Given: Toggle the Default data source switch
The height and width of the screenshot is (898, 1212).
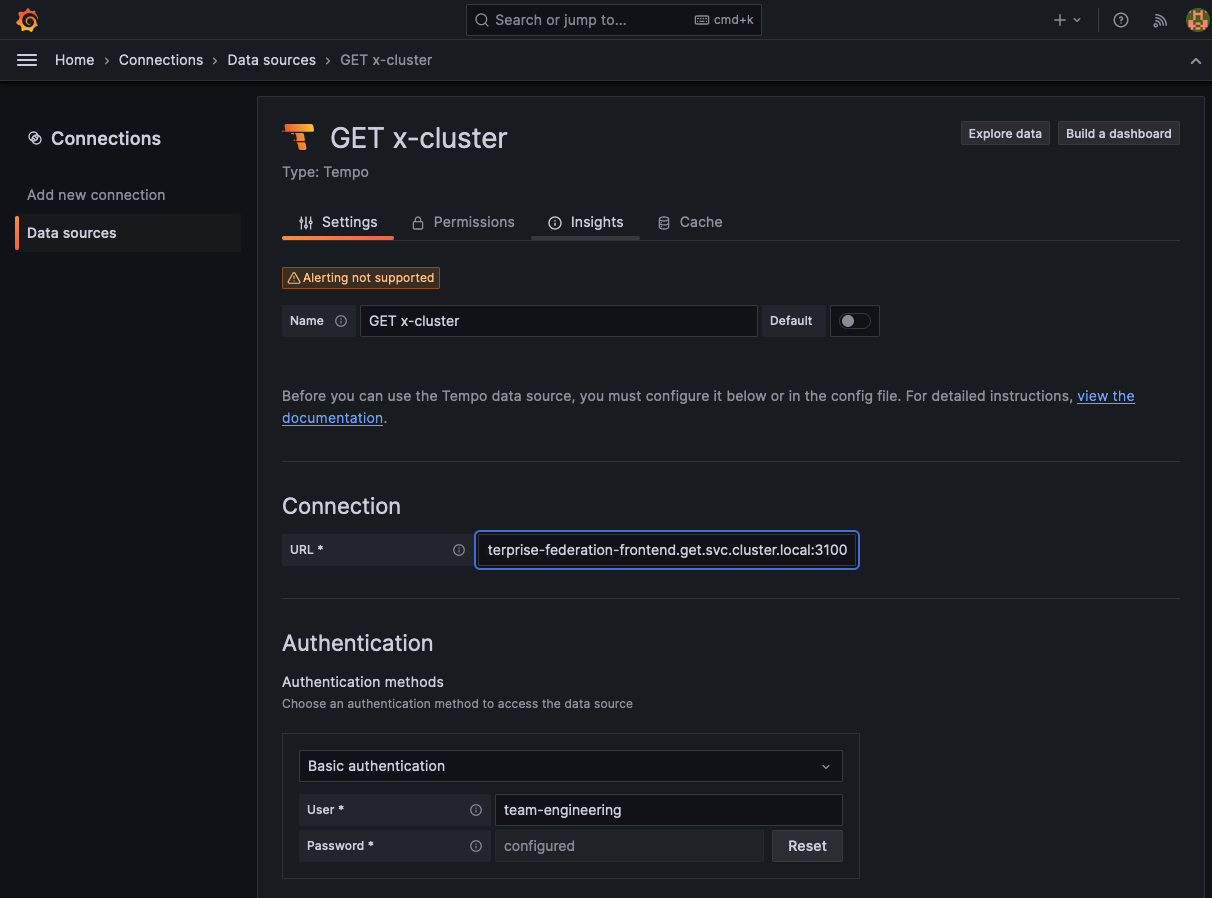Looking at the screenshot, I should click(855, 321).
